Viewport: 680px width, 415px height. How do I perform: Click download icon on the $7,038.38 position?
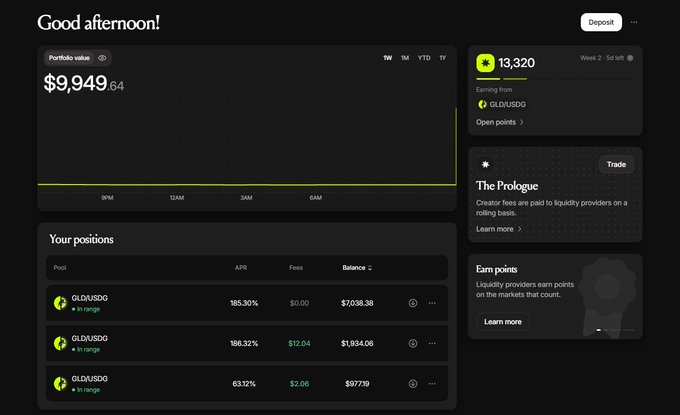click(x=413, y=303)
